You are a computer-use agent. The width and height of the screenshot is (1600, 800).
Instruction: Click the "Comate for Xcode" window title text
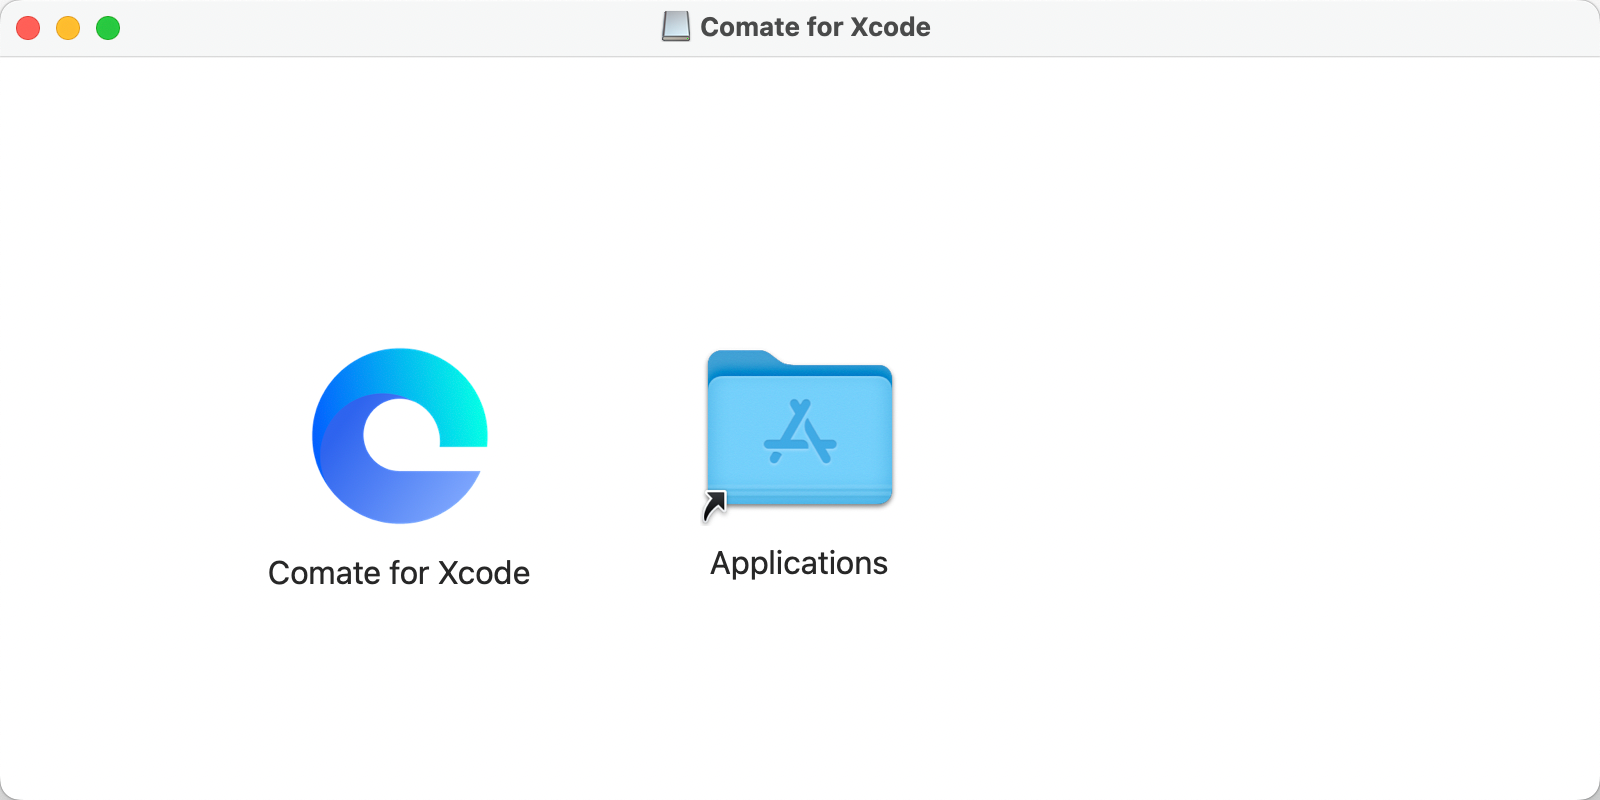coord(815,27)
